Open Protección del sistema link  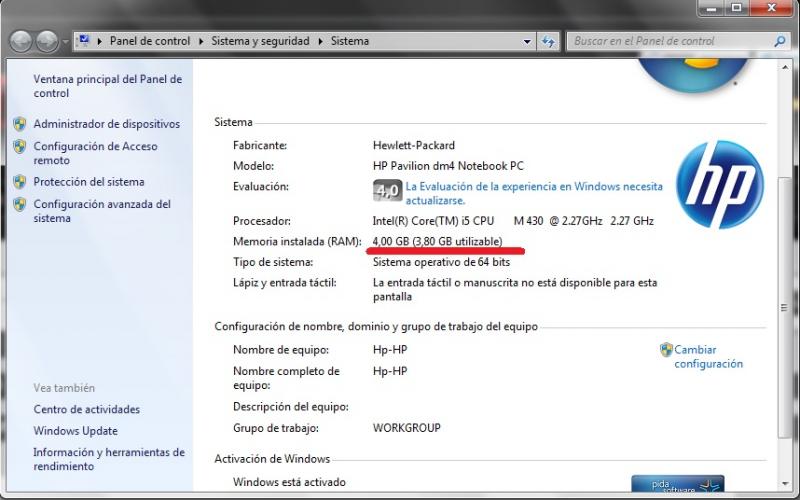pyautogui.click(x=89, y=182)
